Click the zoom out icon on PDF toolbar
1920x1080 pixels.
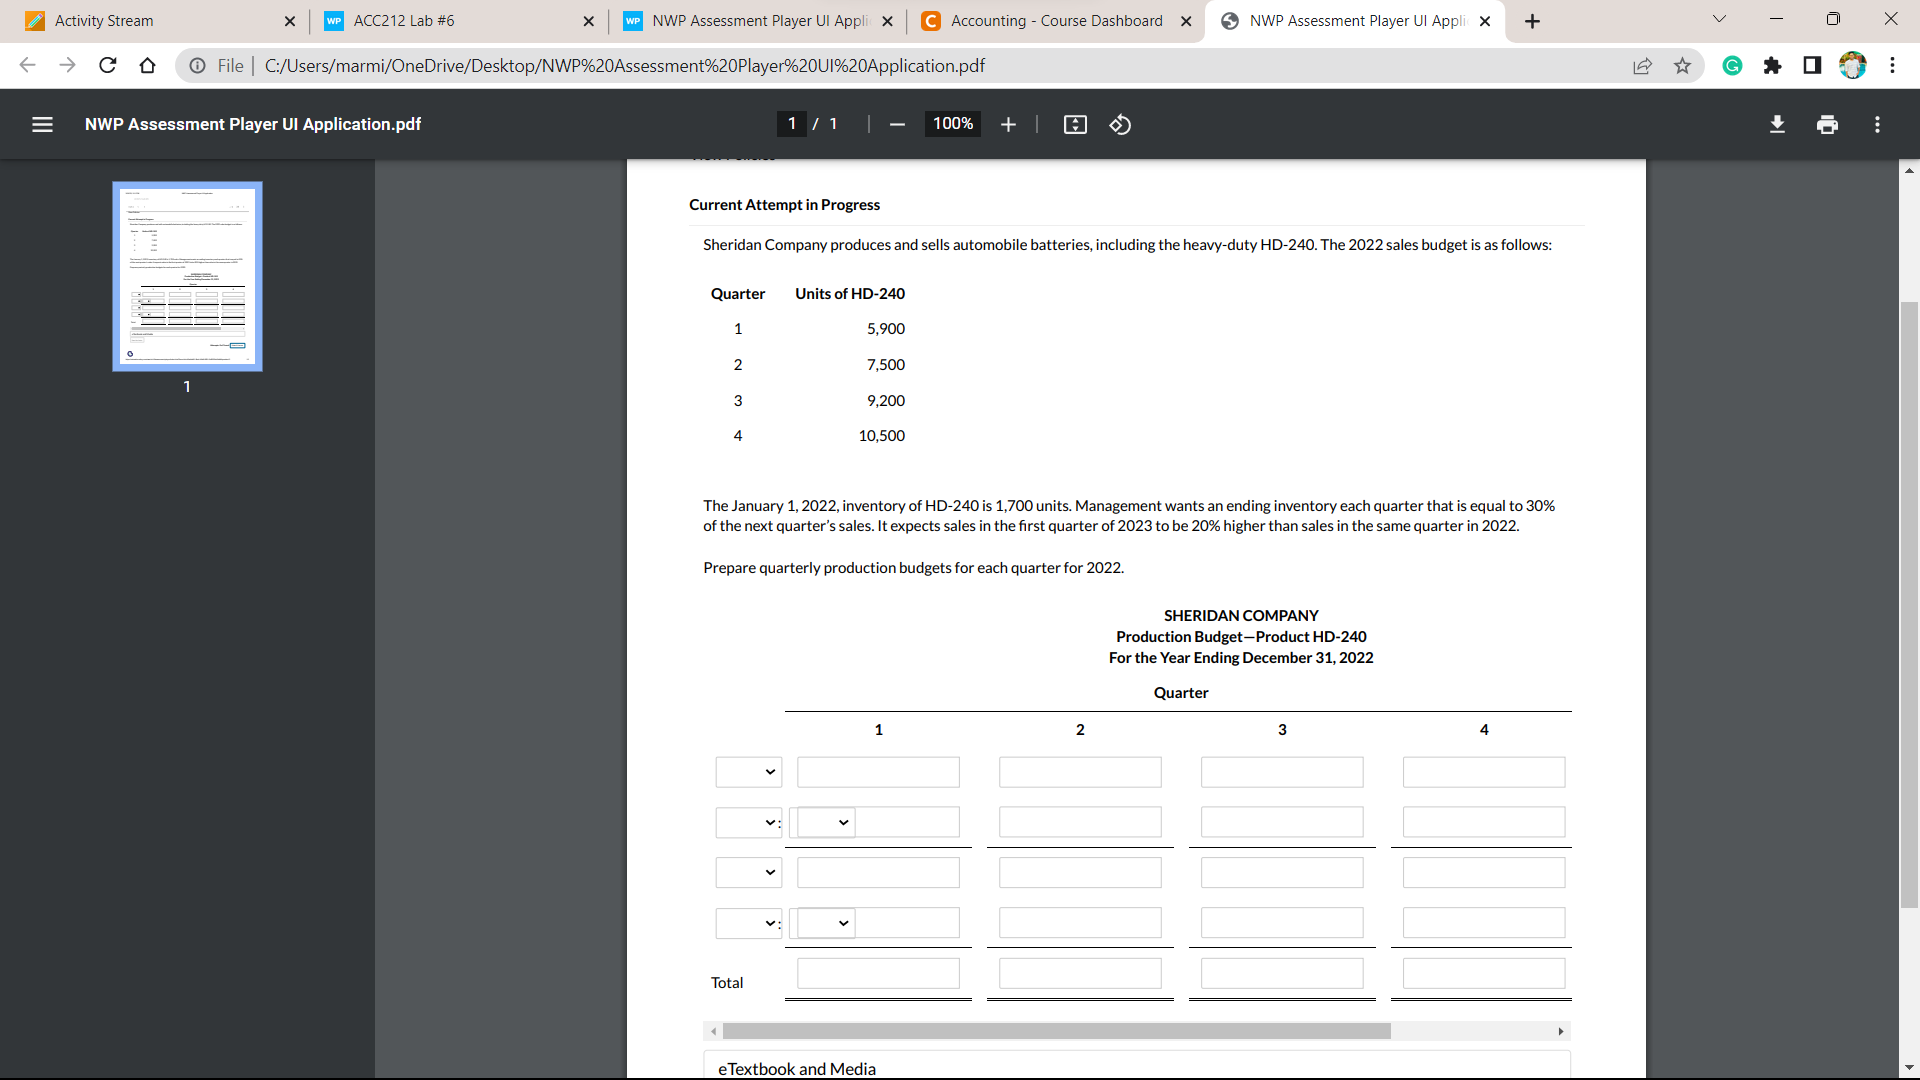(897, 125)
